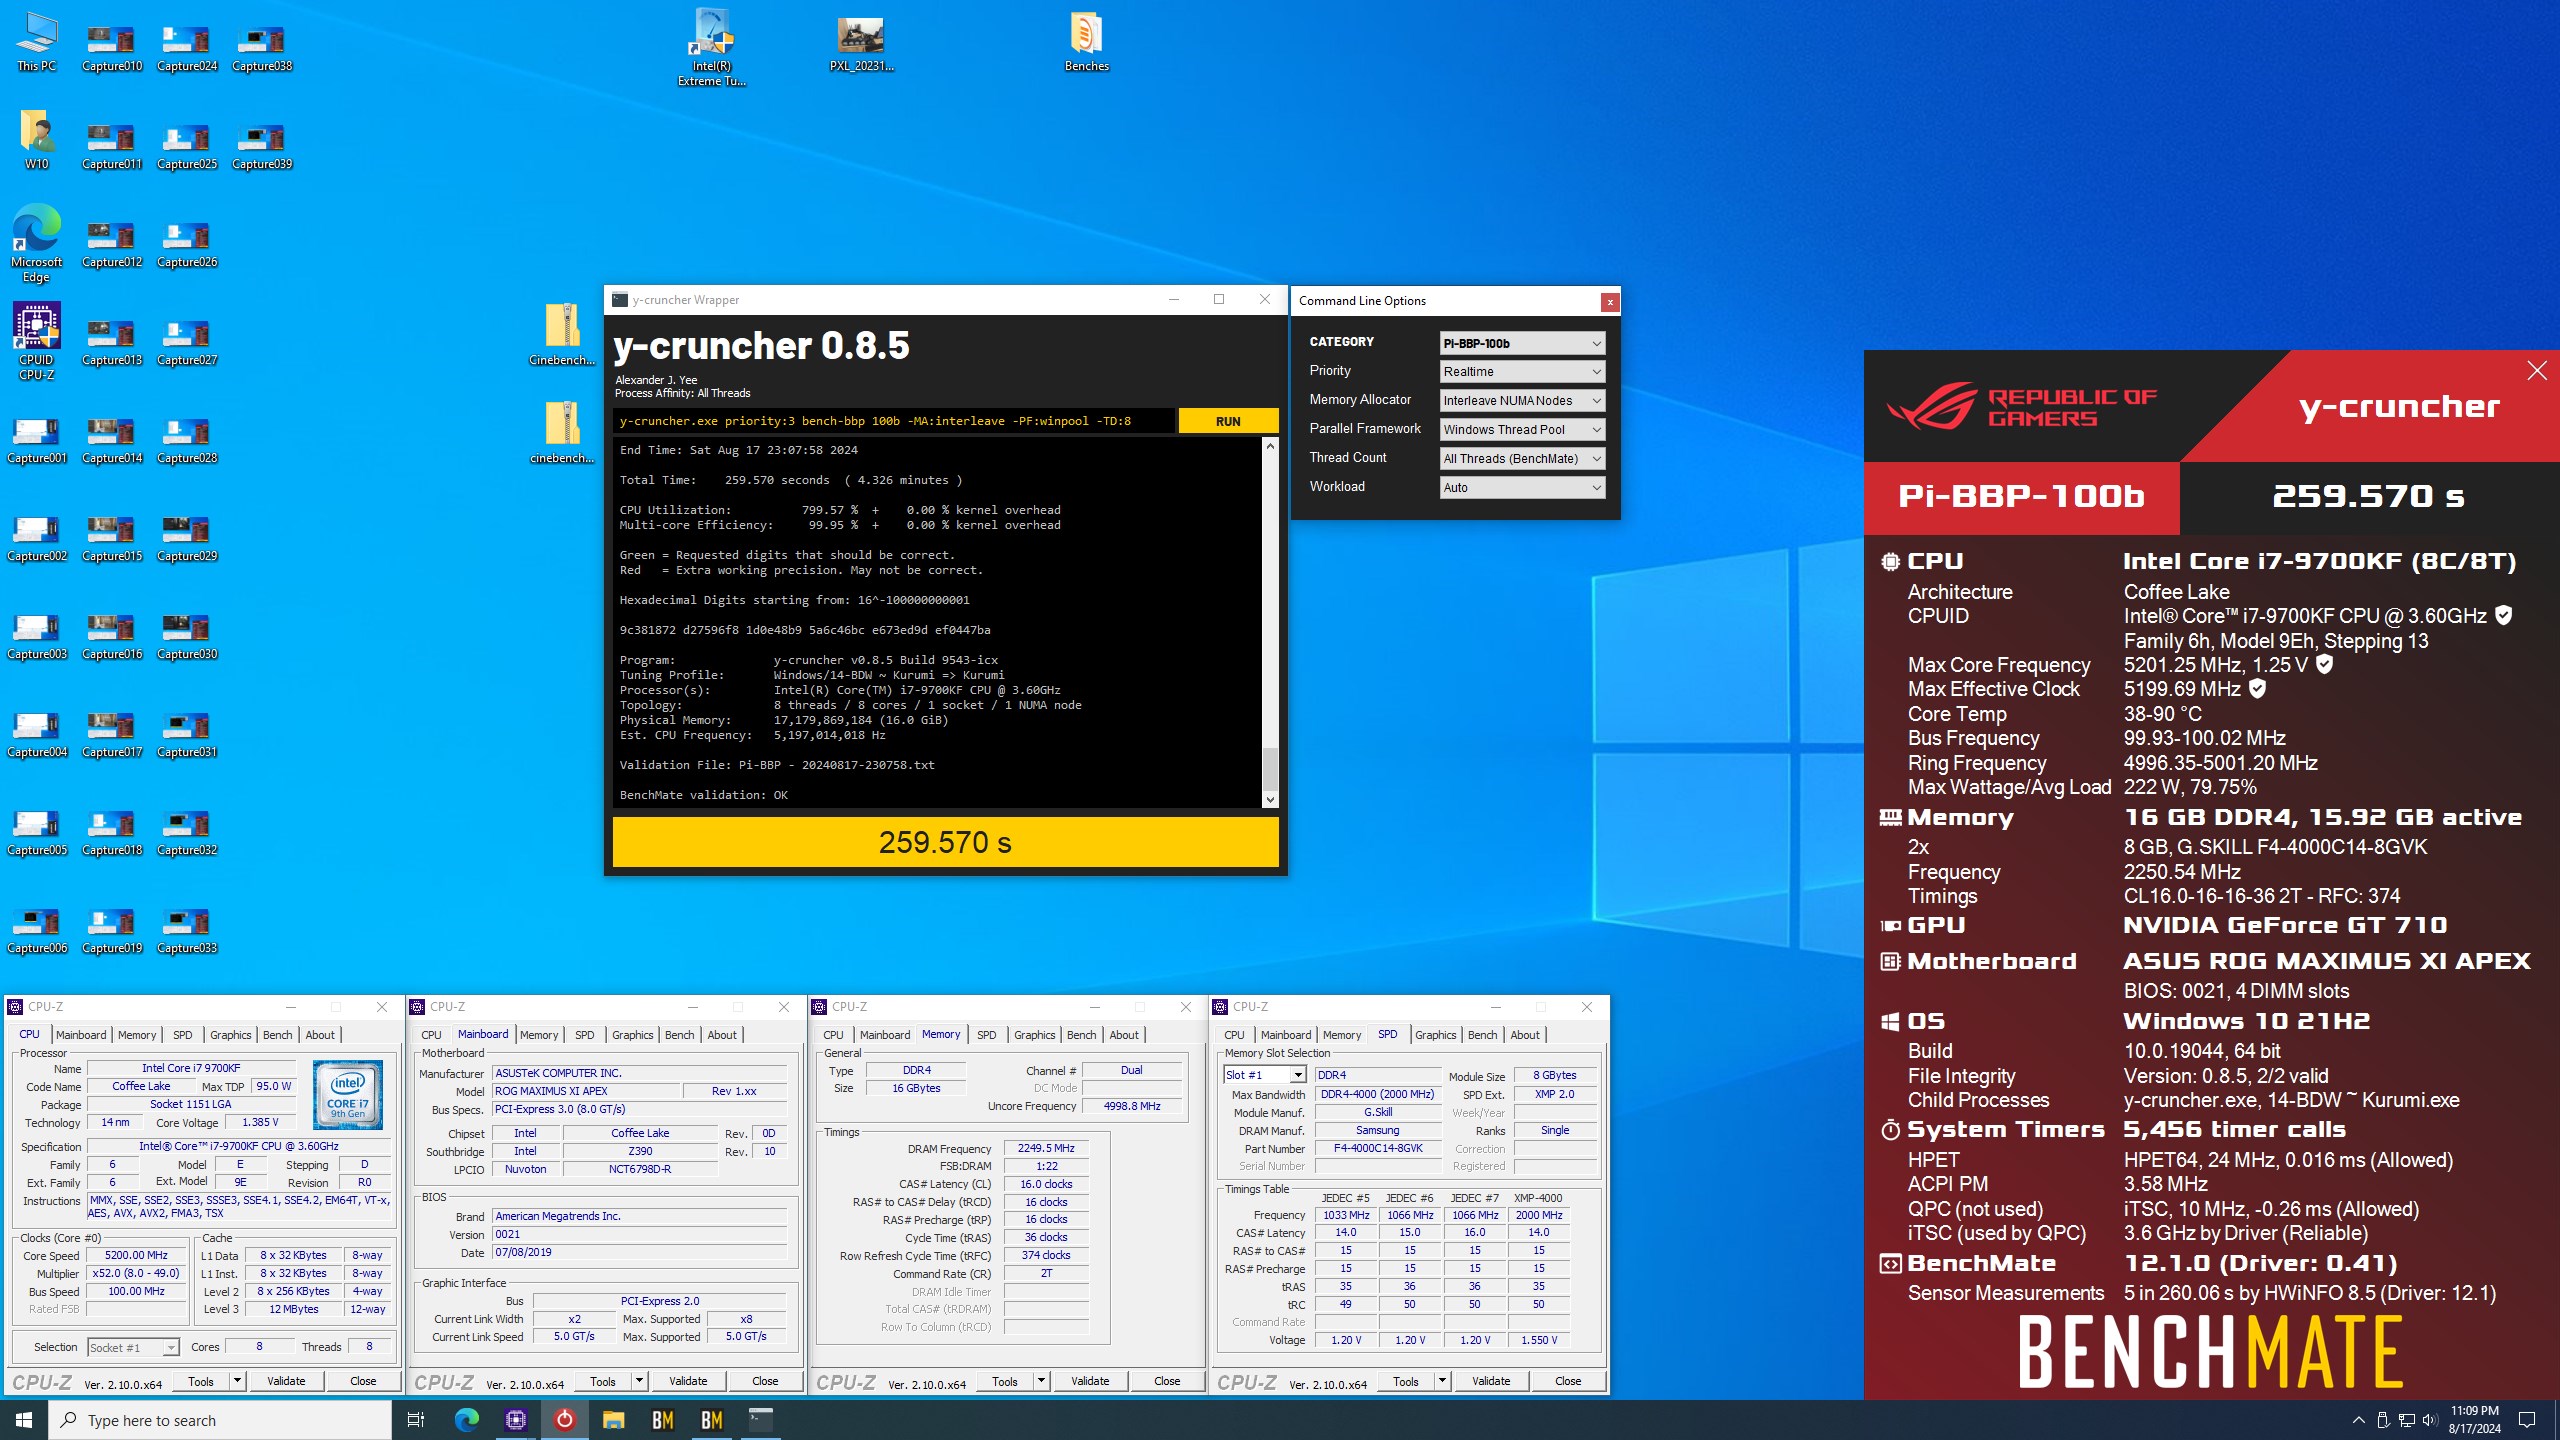Switch to Mainboard tab in first CPU-Z window
Image resolution: width=2560 pixels, height=1440 pixels.
click(81, 1035)
